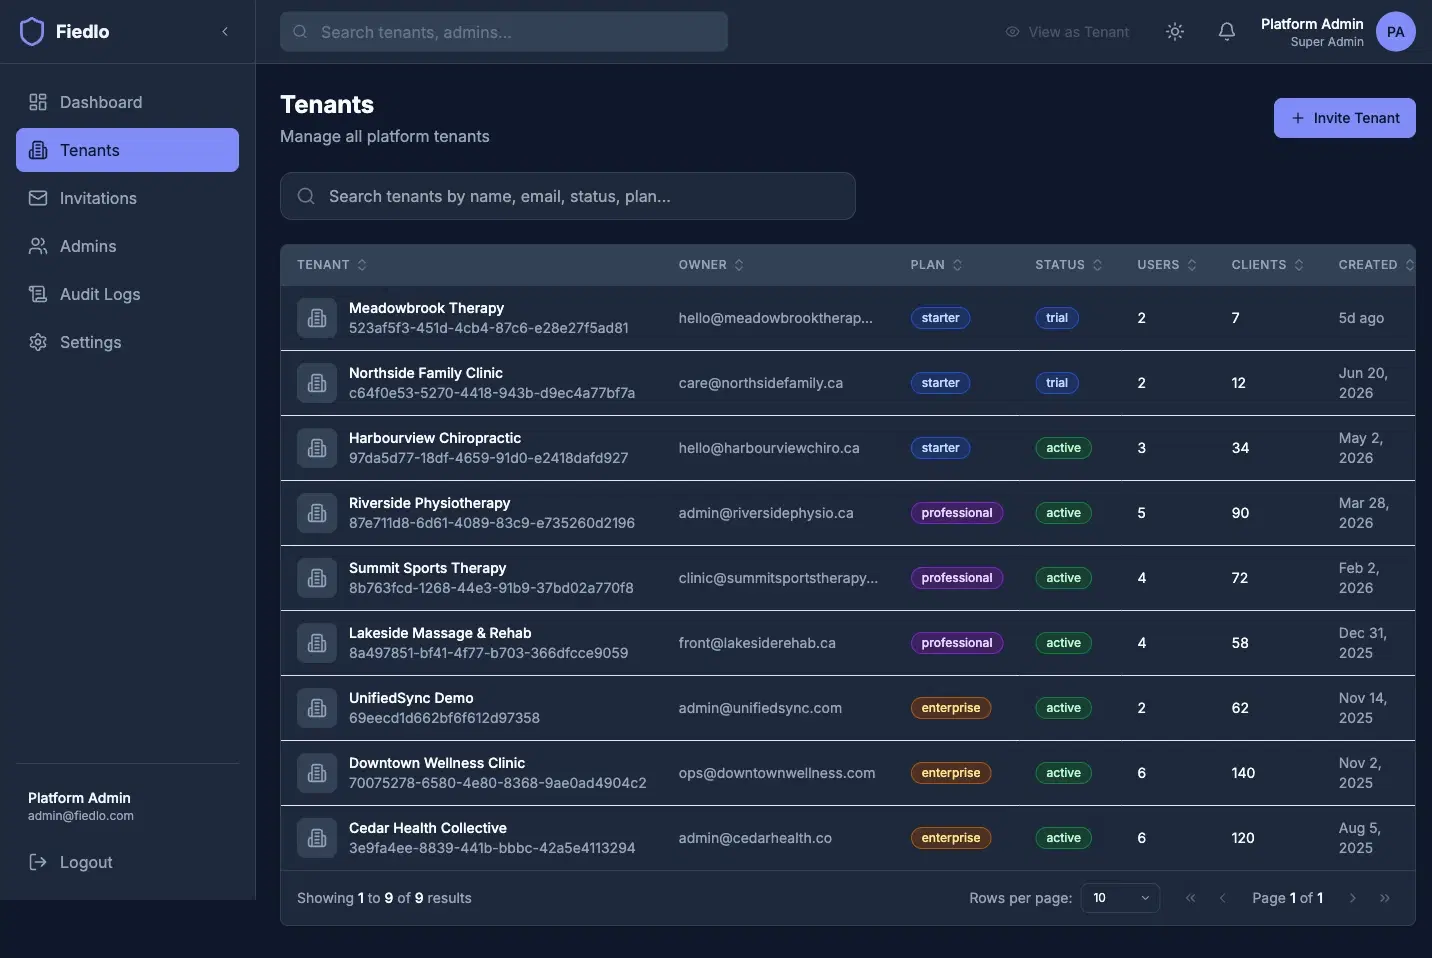Click the Fiedlo shield logo

point(32,32)
